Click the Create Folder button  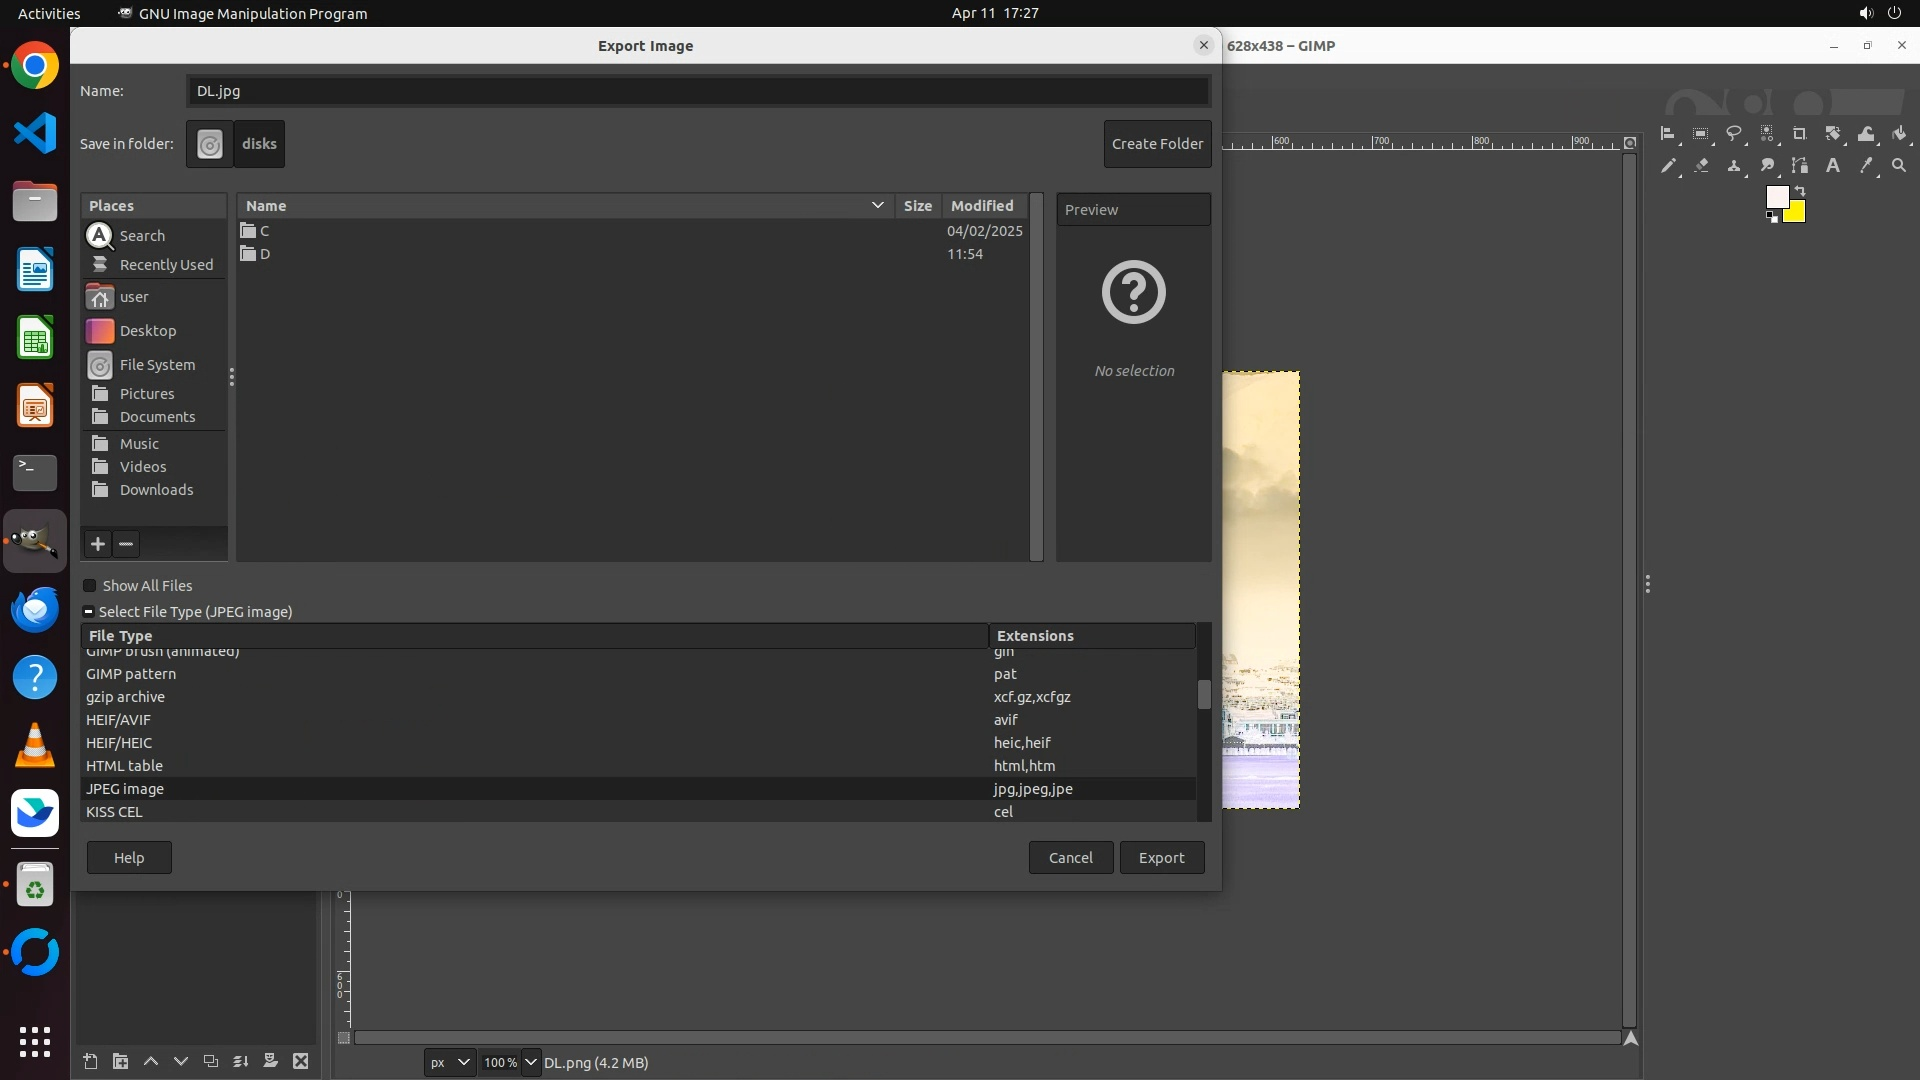tap(1157, 144)
